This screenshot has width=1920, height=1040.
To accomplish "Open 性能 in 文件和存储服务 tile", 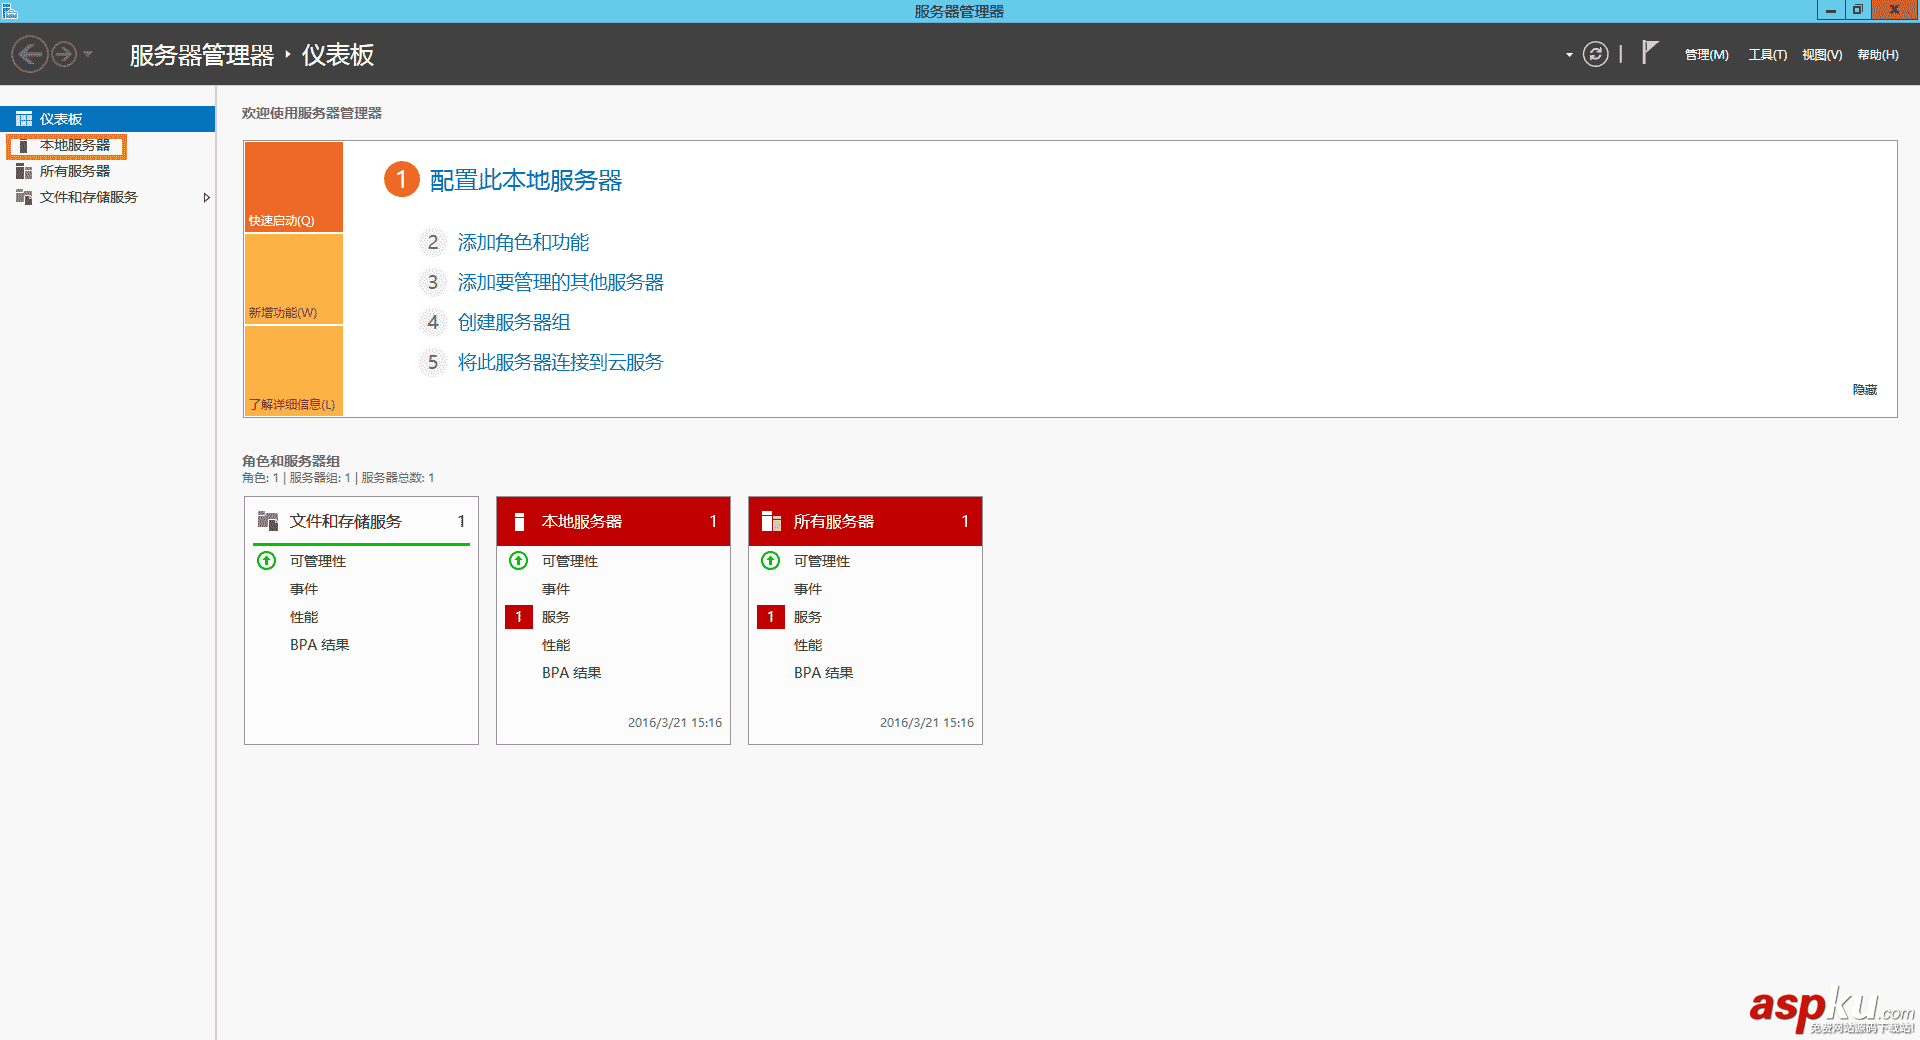I will (304, 617).
